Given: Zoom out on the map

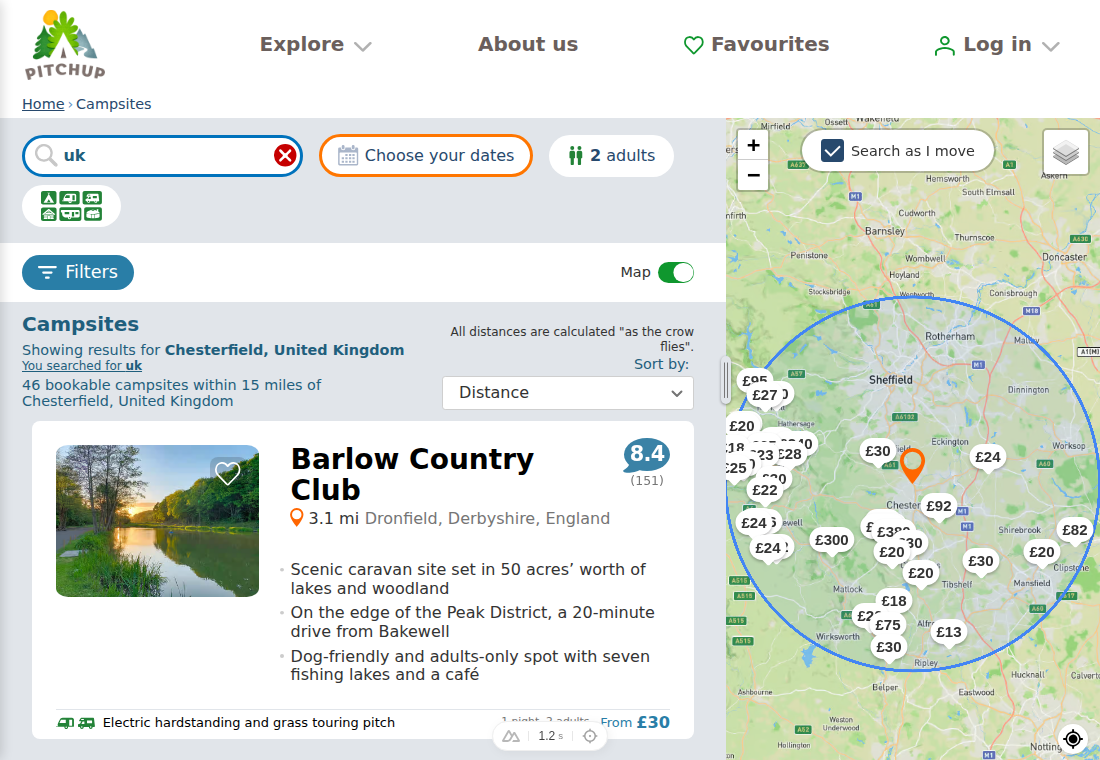Looking at the screenshot, I should click(x=753, y=175).
